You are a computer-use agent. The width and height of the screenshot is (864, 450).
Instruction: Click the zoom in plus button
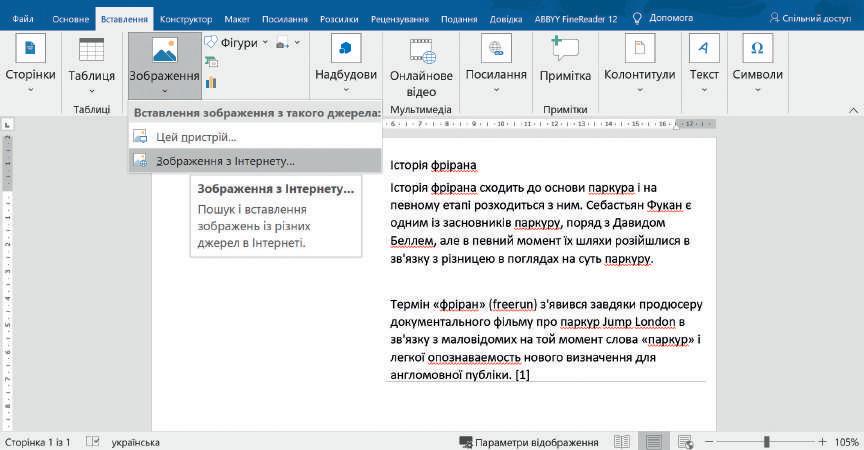pos(822,442)
